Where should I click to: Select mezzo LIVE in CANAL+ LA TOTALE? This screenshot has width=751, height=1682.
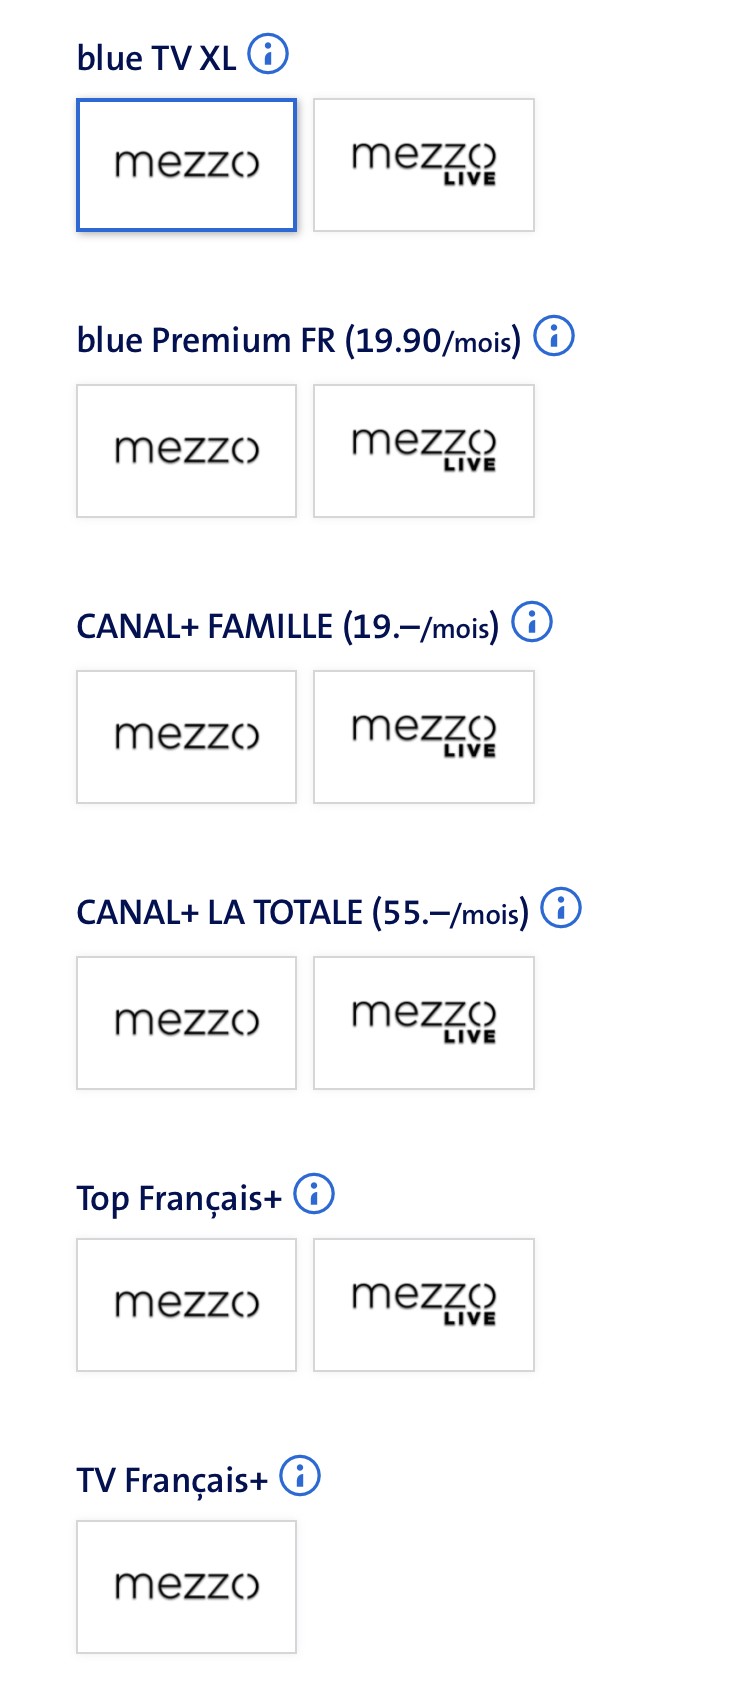click(424, 1023)
